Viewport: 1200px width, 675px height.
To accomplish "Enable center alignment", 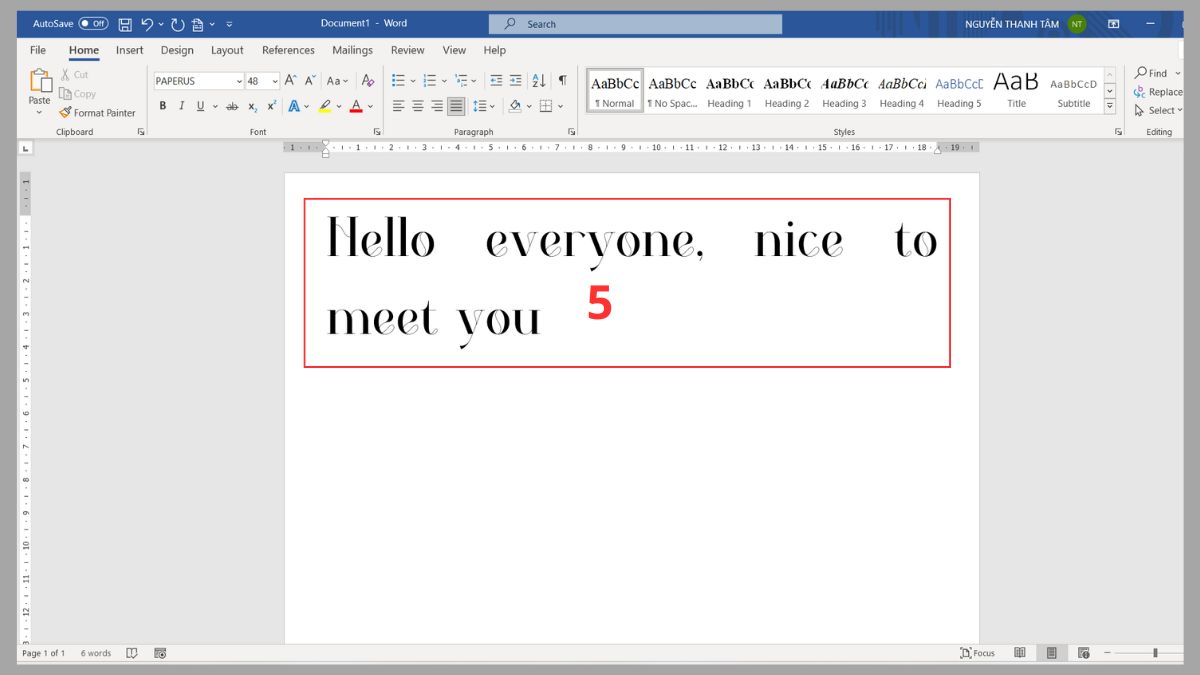I will tap(416, 104).
